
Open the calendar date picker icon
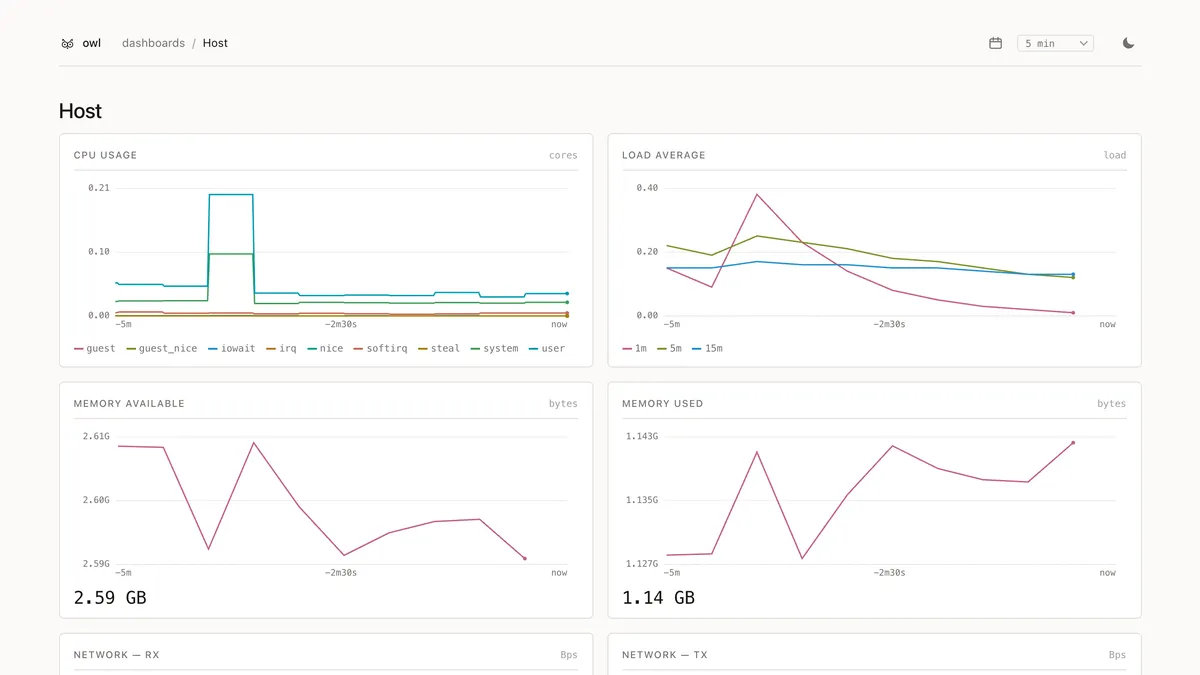click(x=995, y=43)
